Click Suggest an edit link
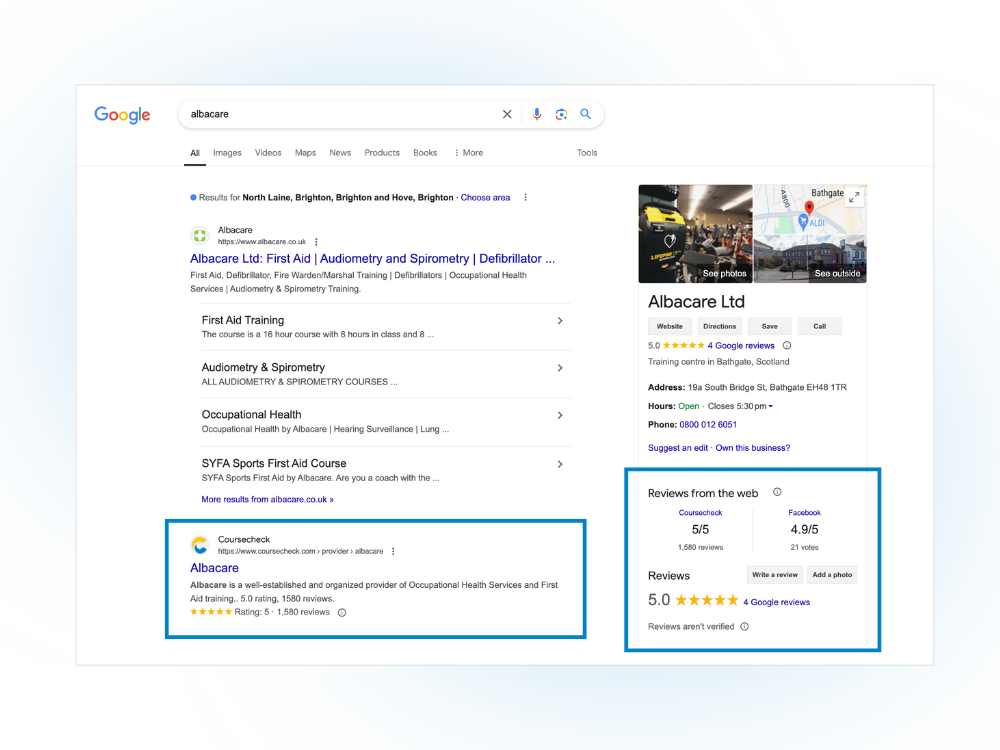Image resolution: width=1000 pixels, height=750 pixels. click(x=678, y=448)
